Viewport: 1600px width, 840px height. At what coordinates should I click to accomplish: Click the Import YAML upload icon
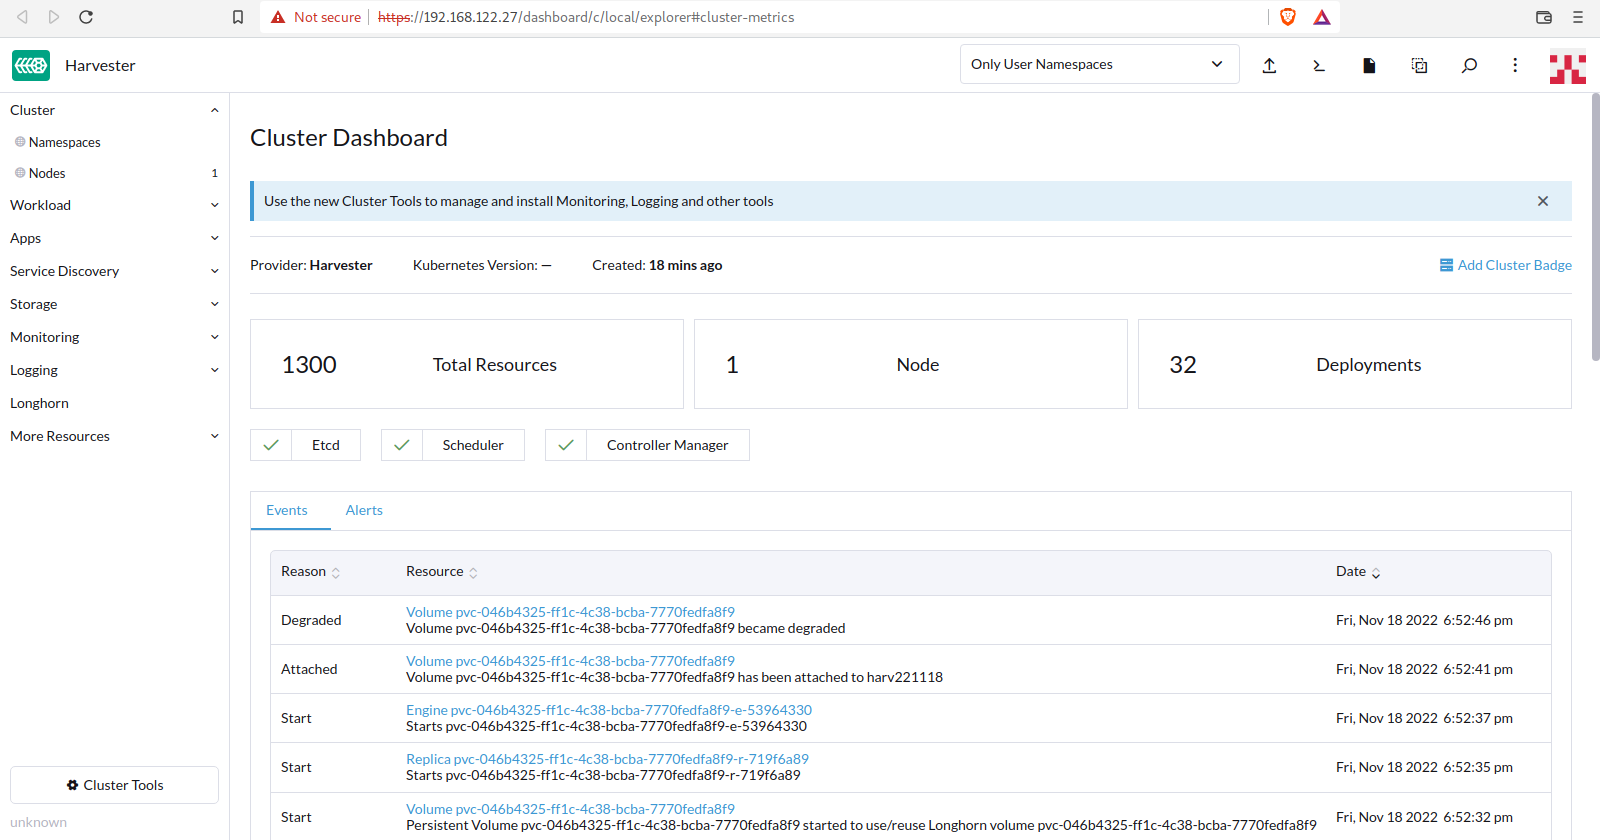1269,65
